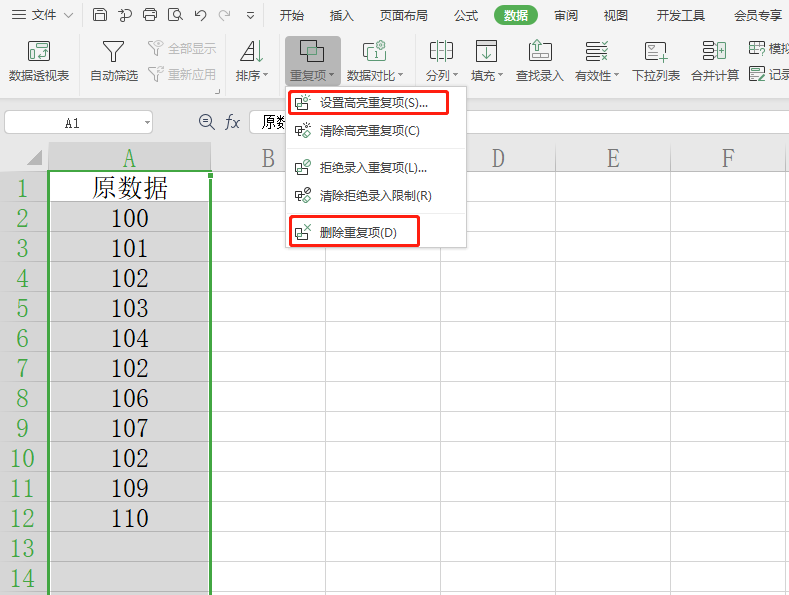The height and width of the screenshot is (595, 789).
Task: Open the 审阅 review tab
Action: pyautogui.click(x=566, y=15)
